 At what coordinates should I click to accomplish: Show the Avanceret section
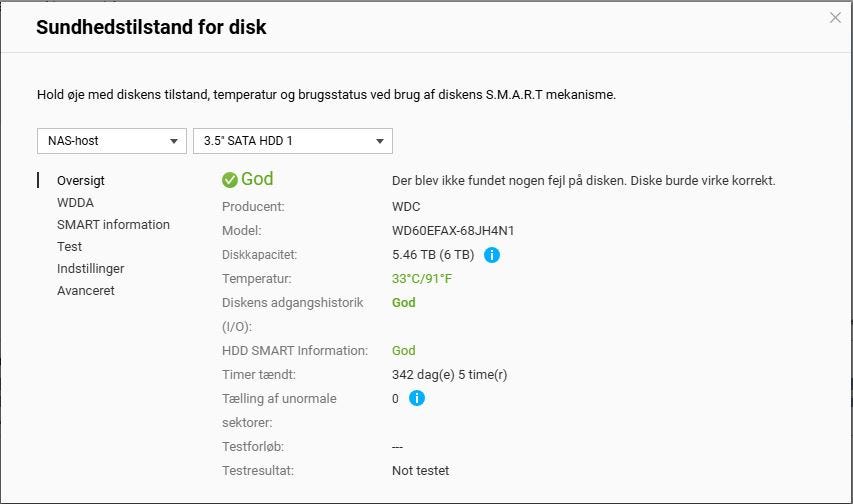coord(86,291)
